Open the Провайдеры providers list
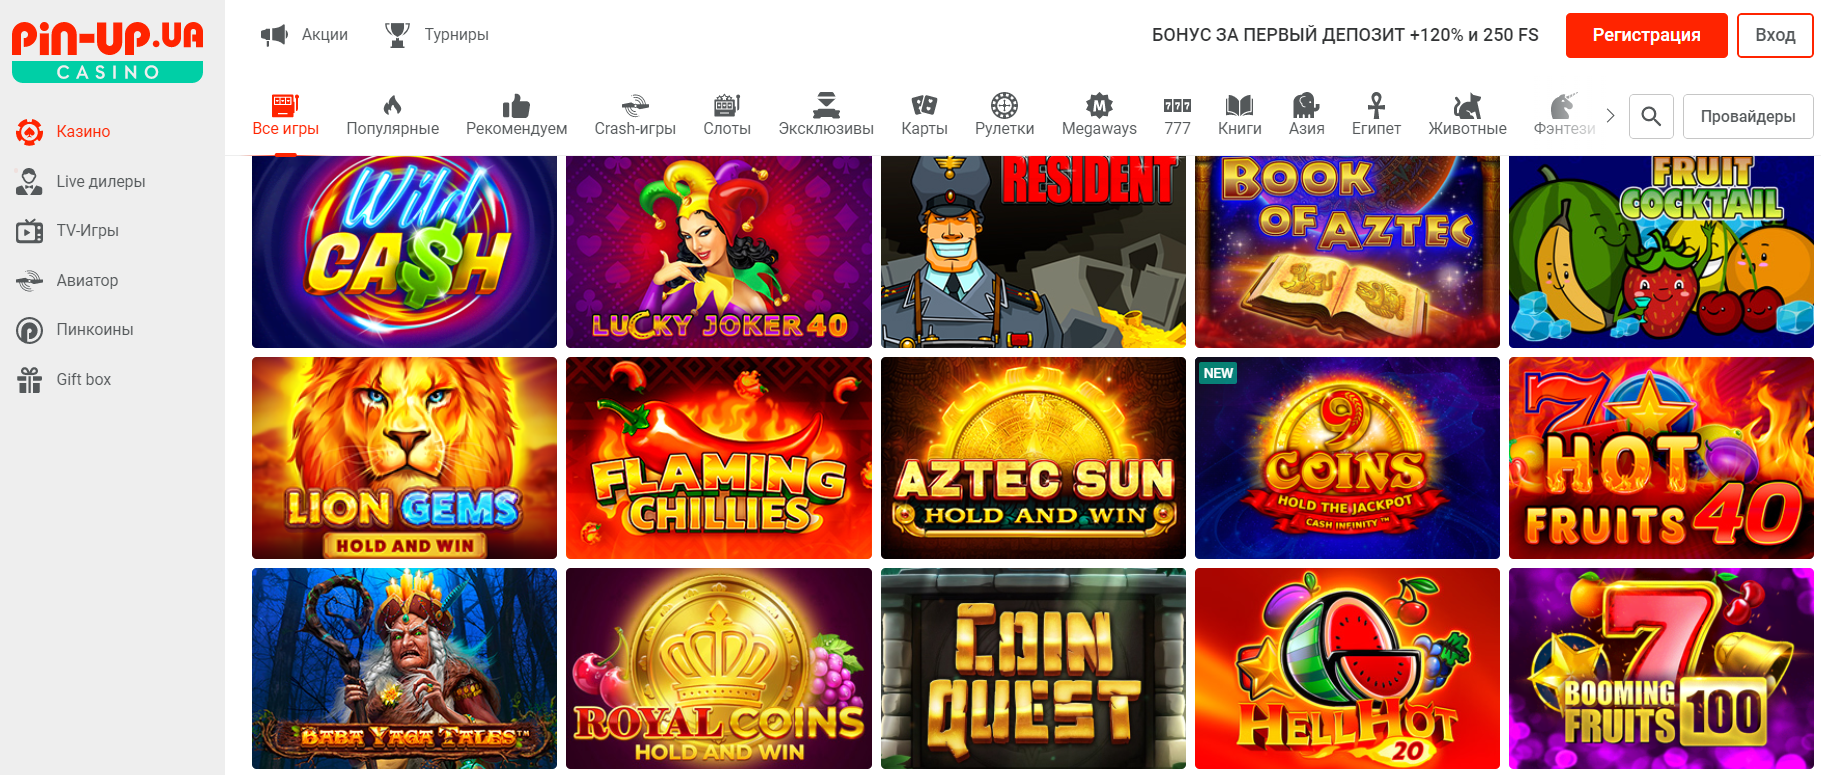The width and height of the screenshot is (1821, 775). coord(1747,117)
